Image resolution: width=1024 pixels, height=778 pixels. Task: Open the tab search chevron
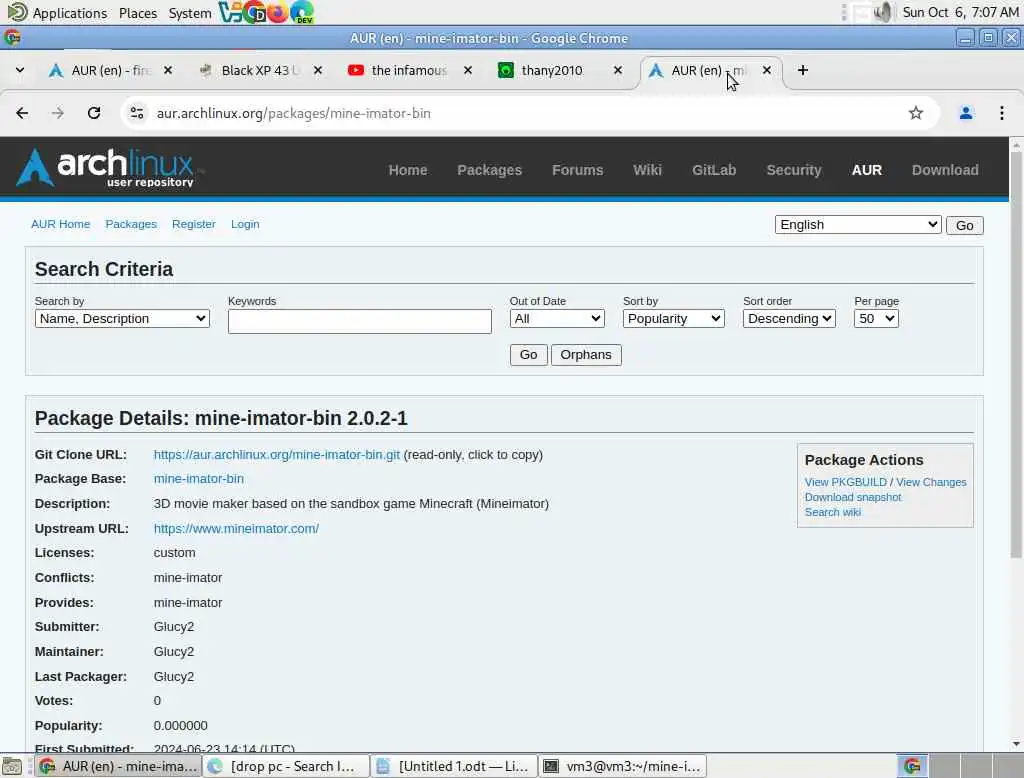point(20,70)
